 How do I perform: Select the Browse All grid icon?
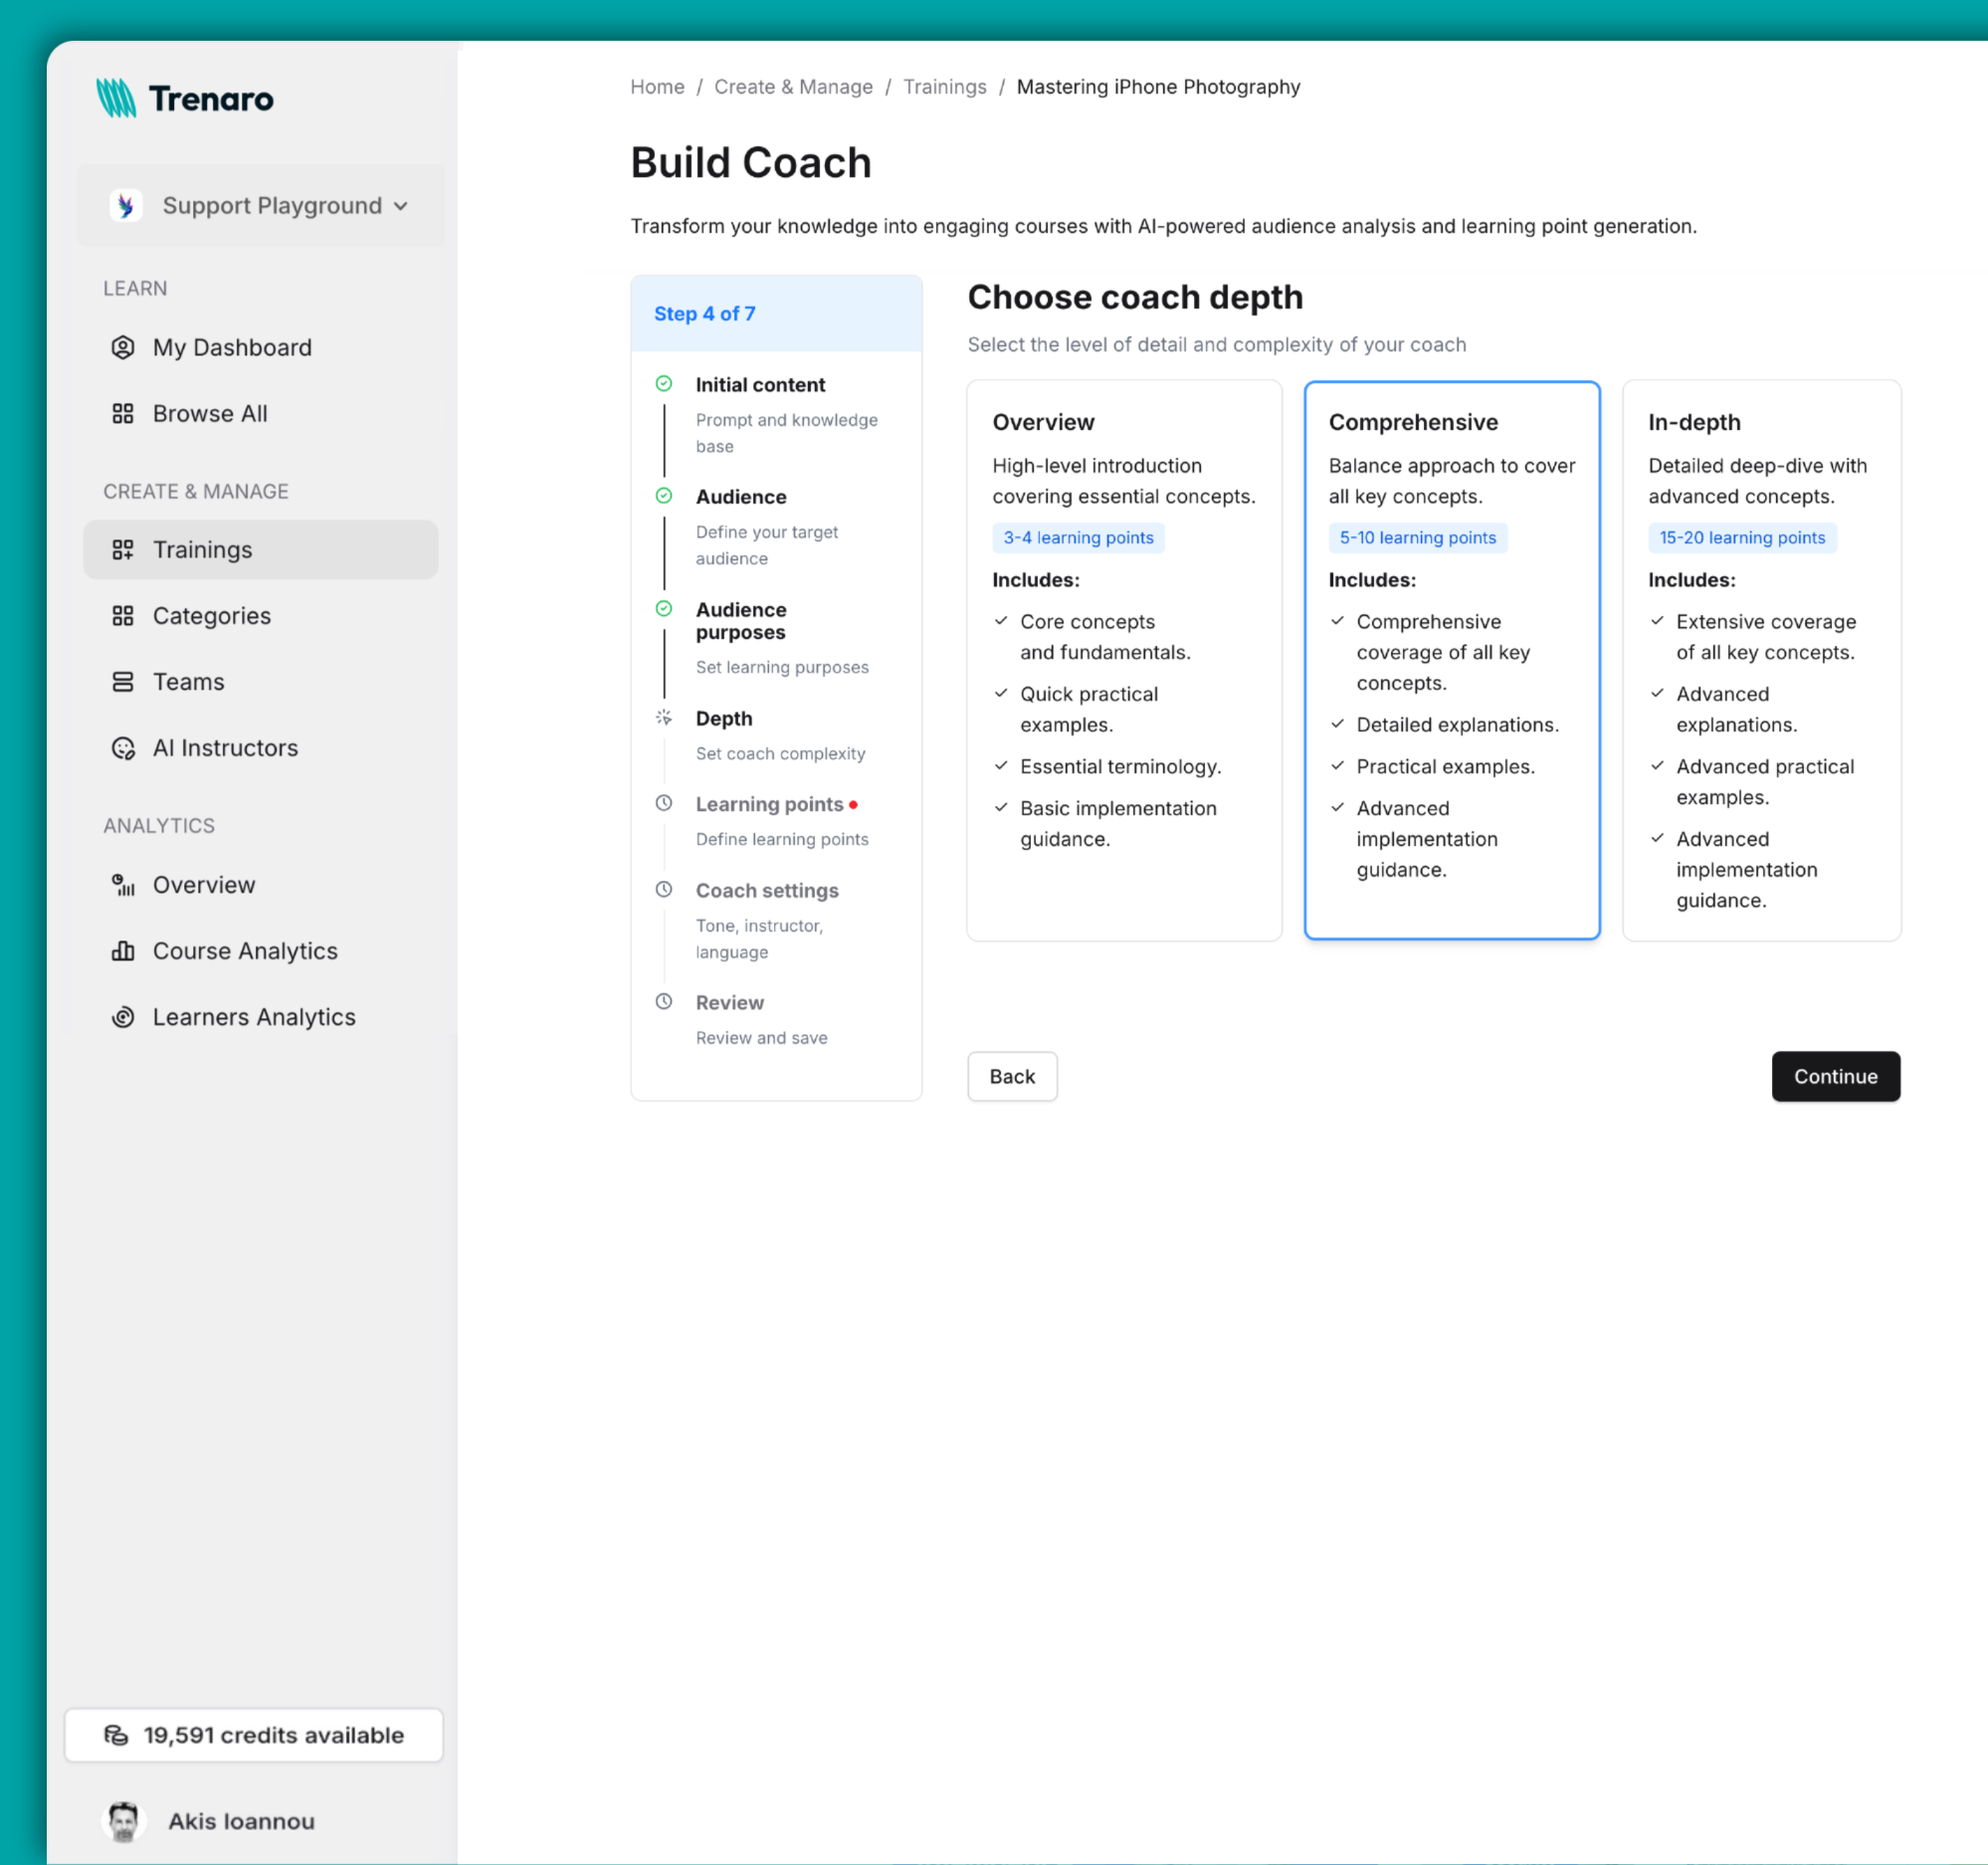tap(123, 413)
